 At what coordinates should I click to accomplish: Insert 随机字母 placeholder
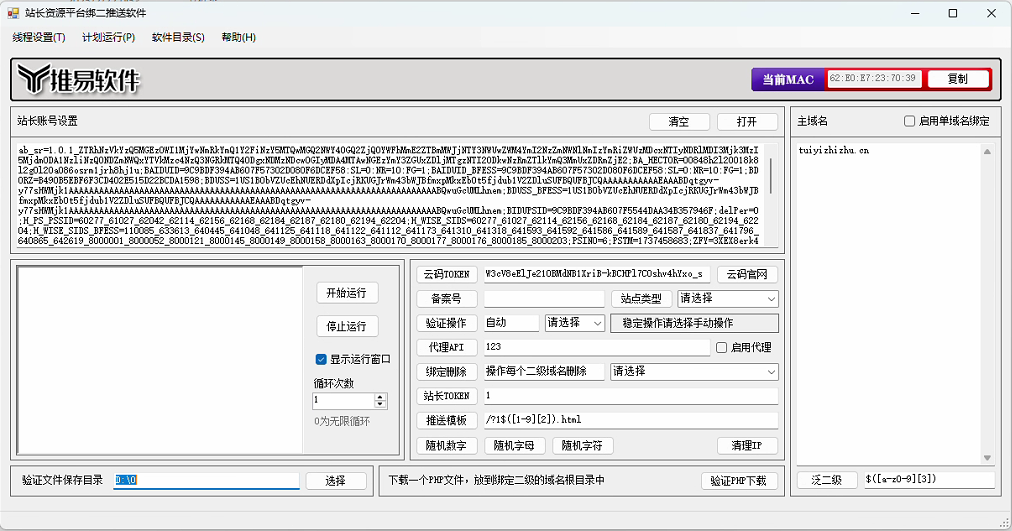[514, 446]
